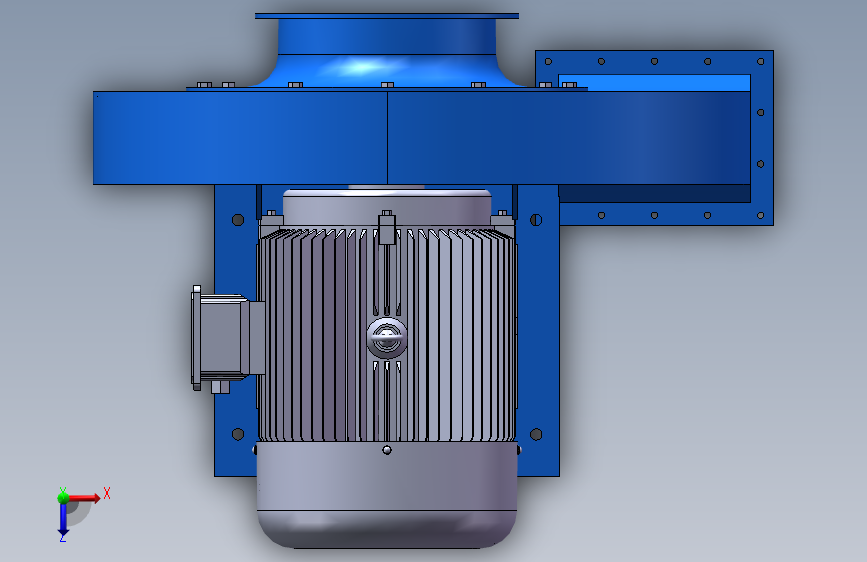Image resolution: width=867 pixels, height=562 pixels.
Task: Pick the upper-left hole in motor mounting plate
Action: tap(238, 220)
